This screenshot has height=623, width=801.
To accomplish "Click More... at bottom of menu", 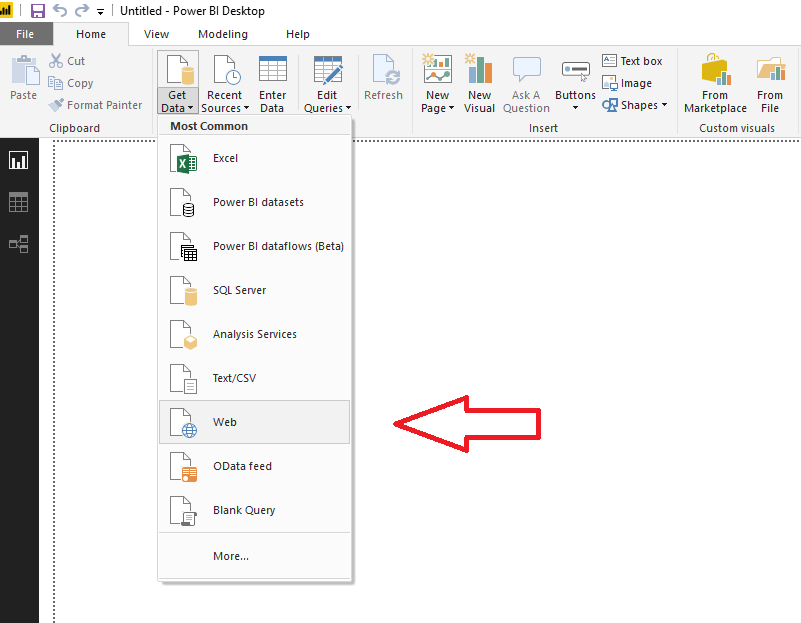I will pos(254,556).
